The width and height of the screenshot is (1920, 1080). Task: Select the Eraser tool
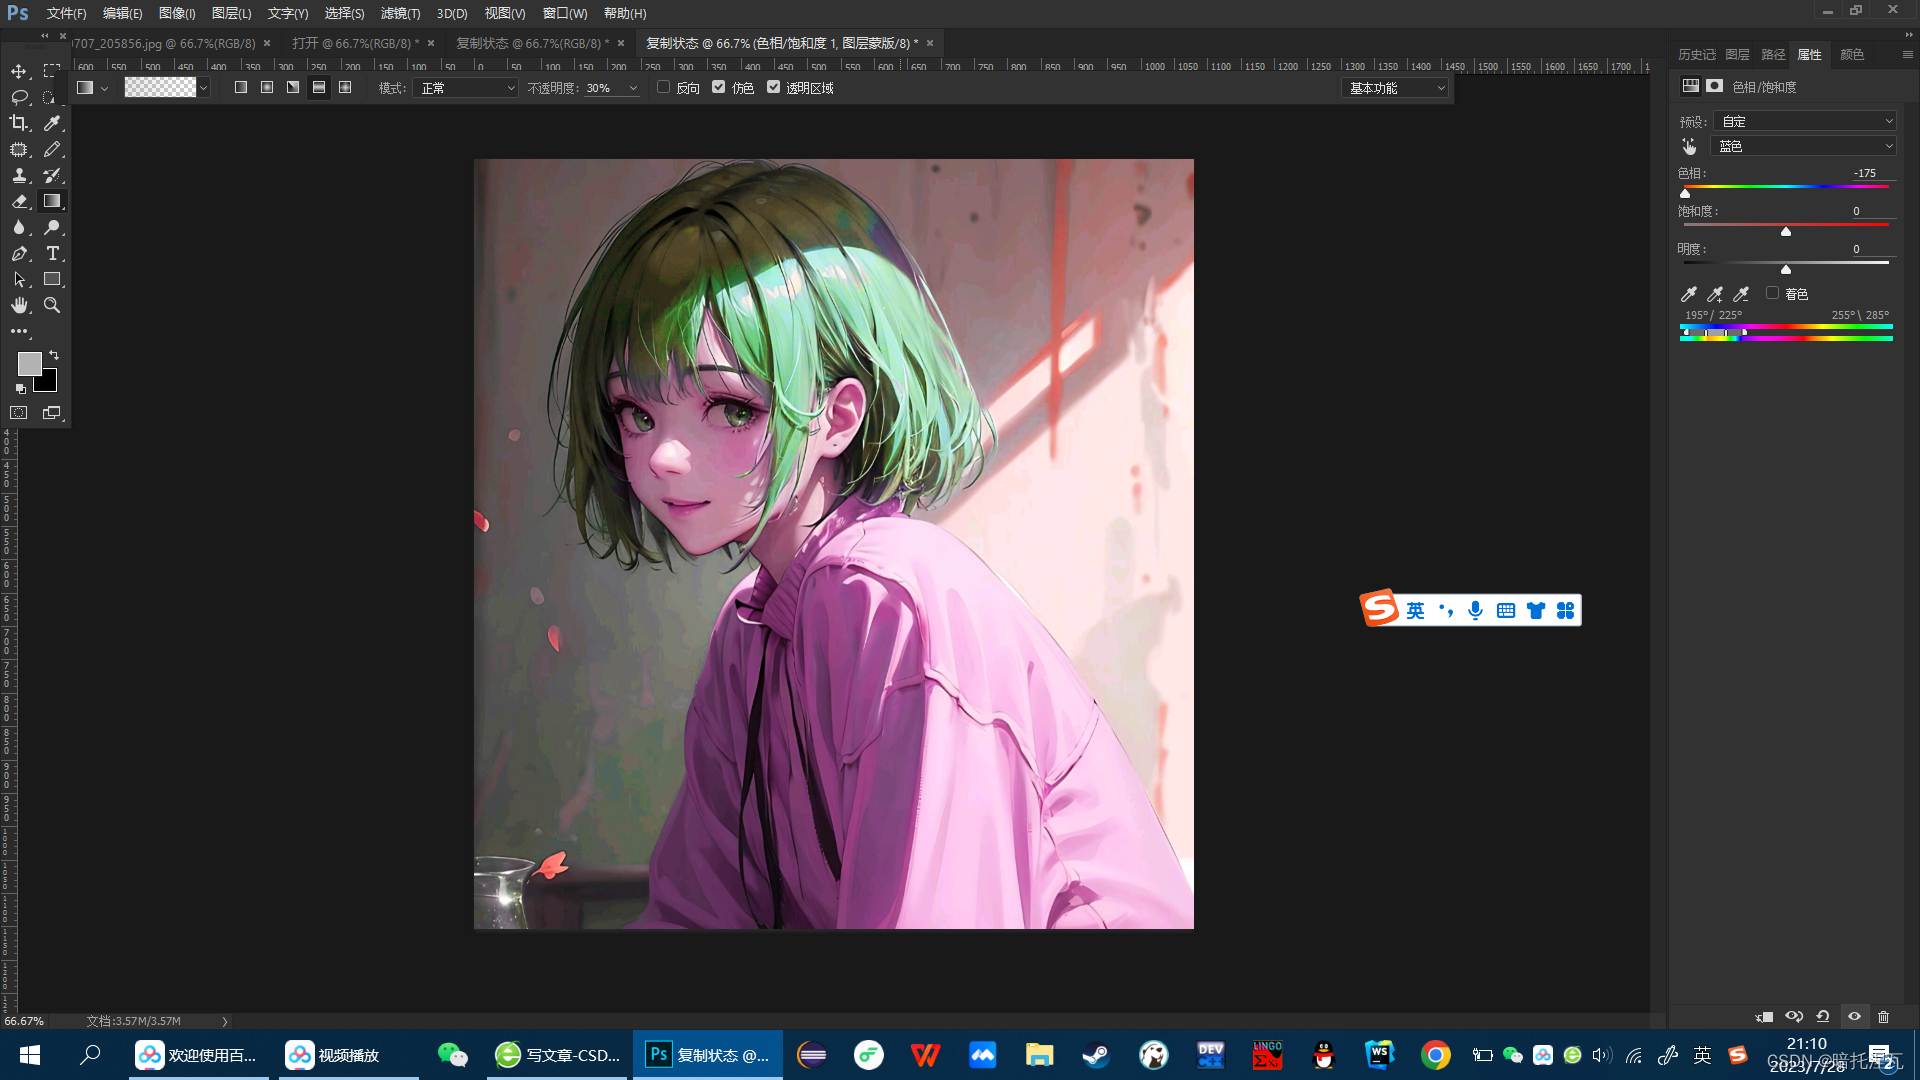pyautogui.click(x=19, y=201)
